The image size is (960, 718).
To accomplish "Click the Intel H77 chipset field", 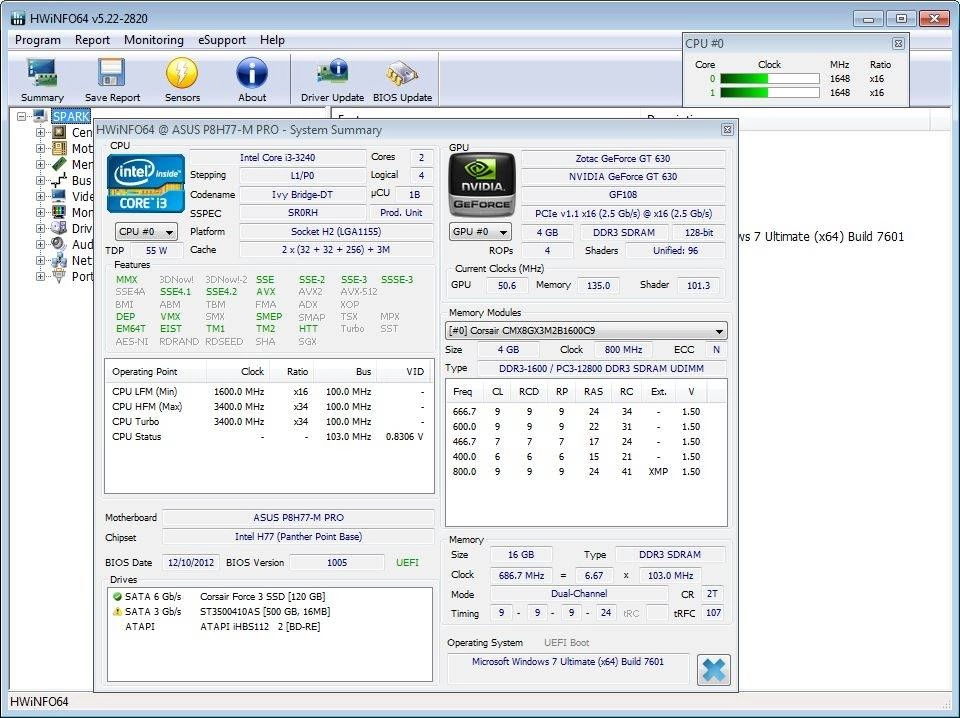I will pos(298,537).
